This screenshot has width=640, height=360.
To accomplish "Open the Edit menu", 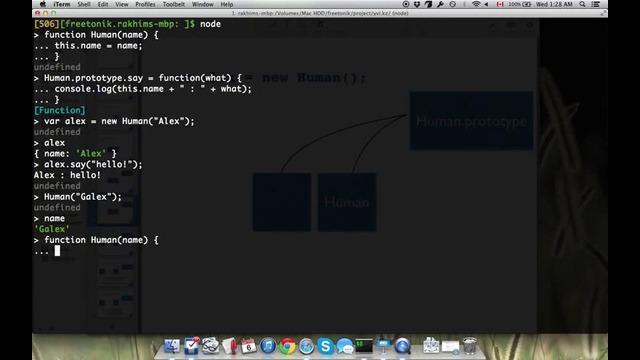I will pyautogui.click(x=103, y=4).
